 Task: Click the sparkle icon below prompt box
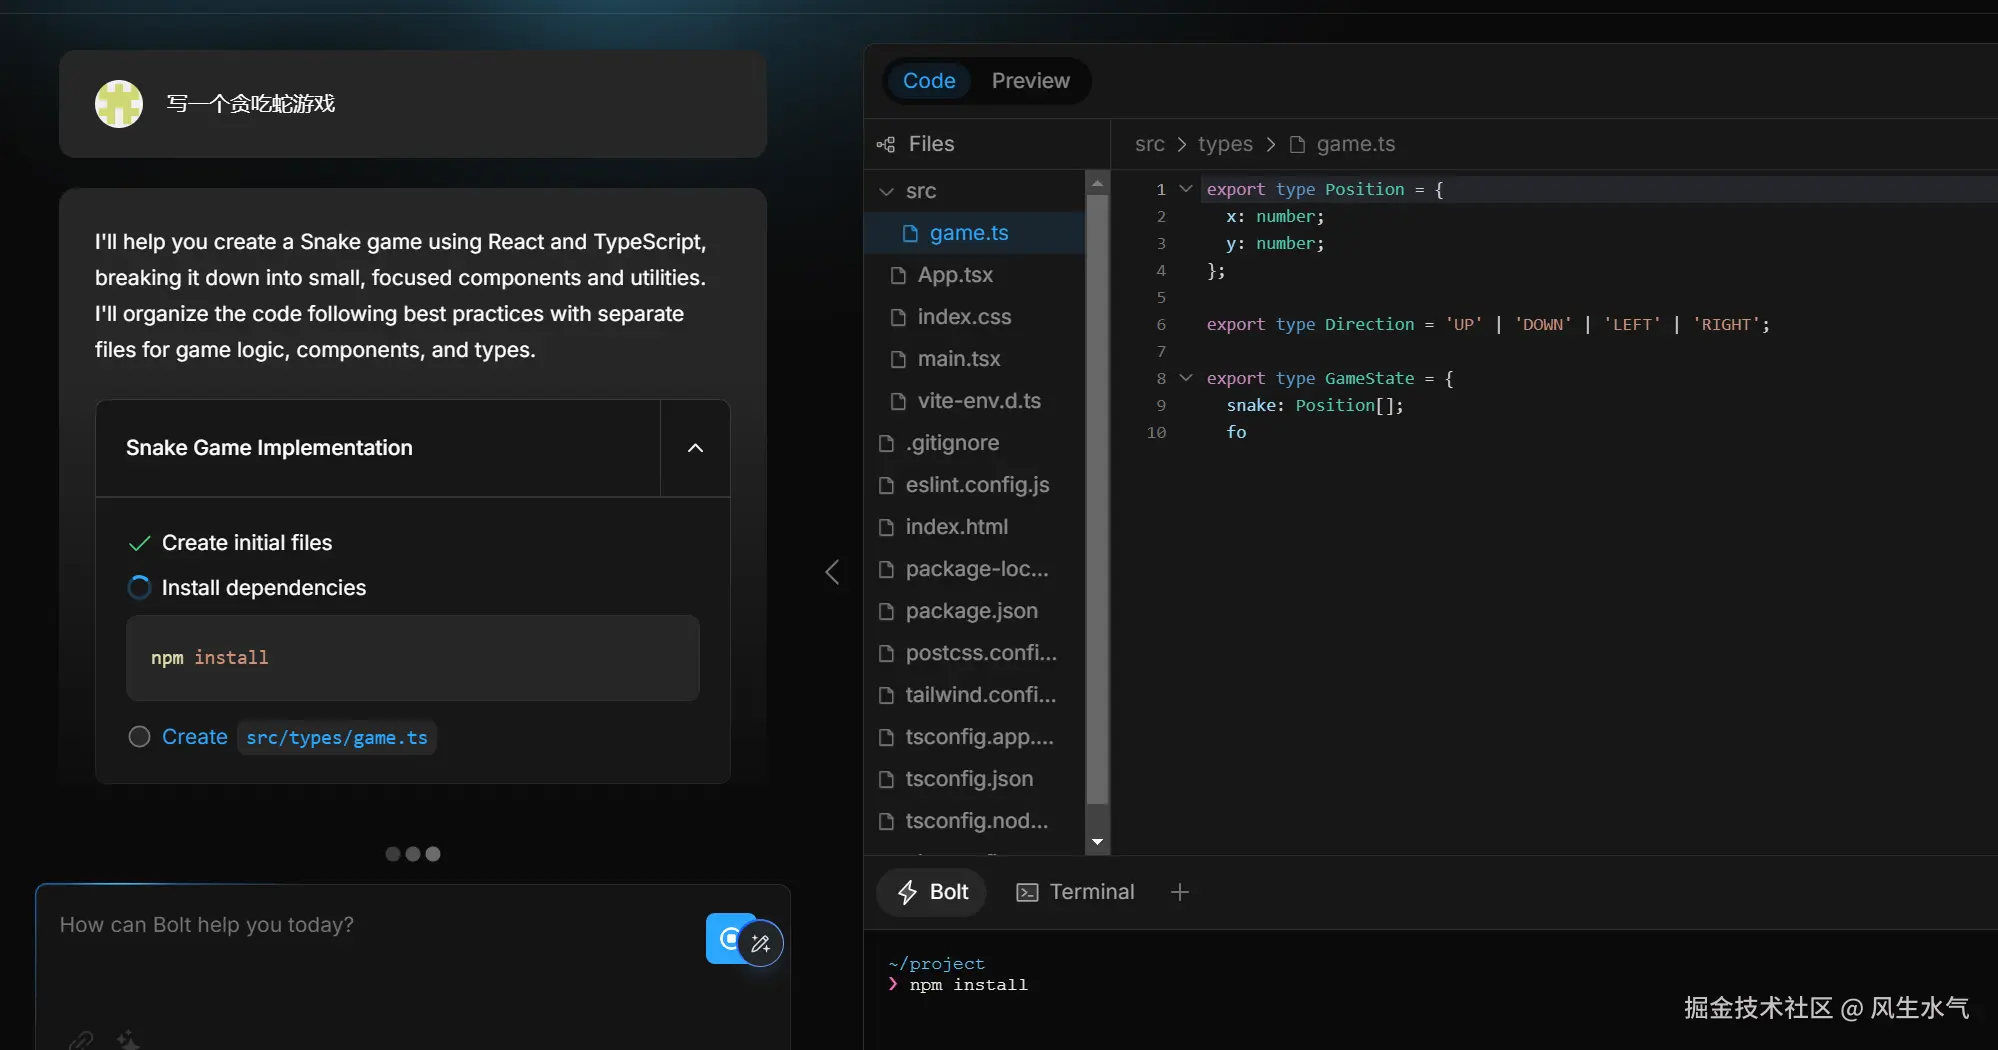click(128, 1040)
